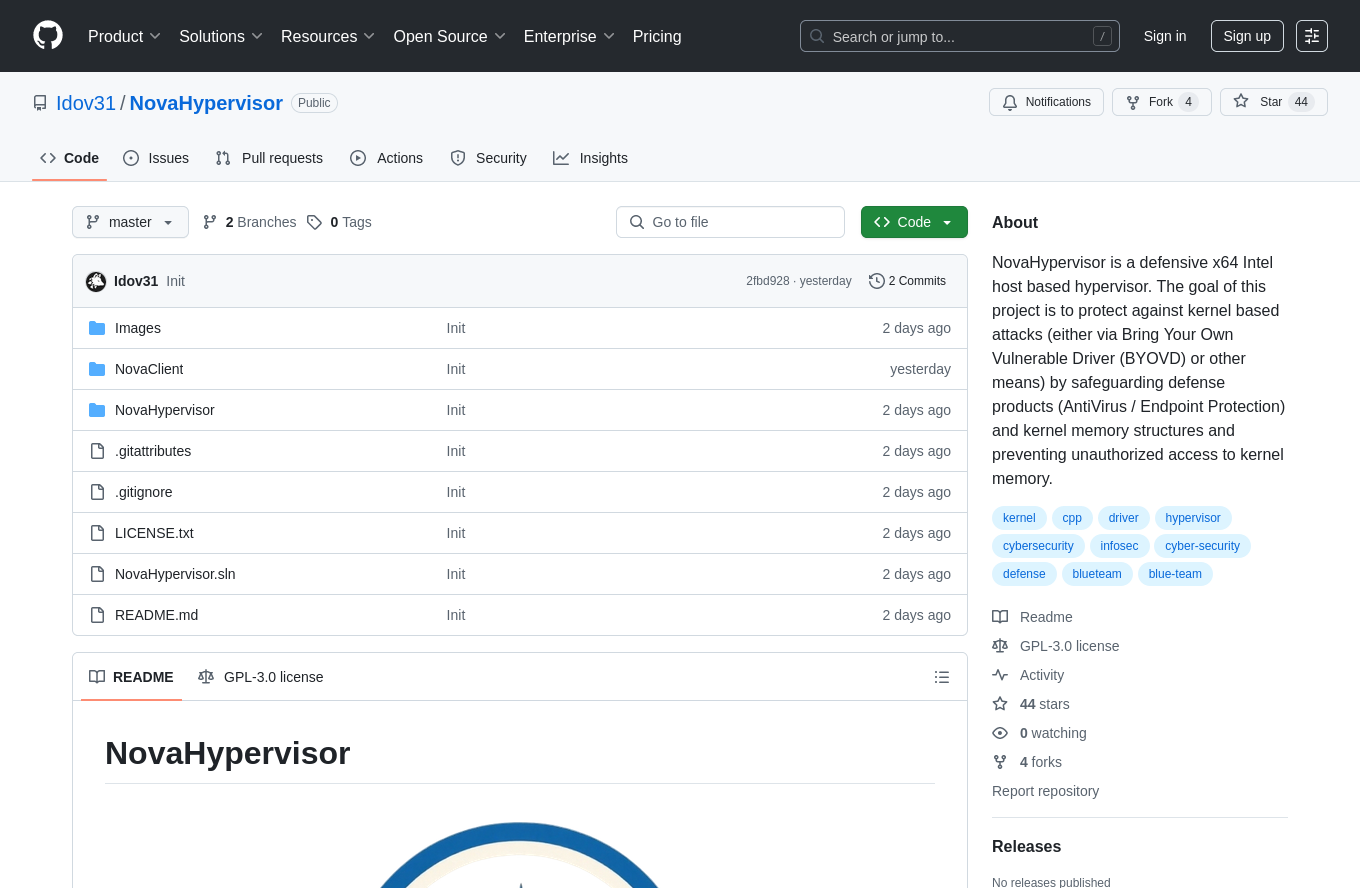Viewport: 1360px width, 888px height.
Task: Select the README tab in file viewer
Action: pos(131,677)
